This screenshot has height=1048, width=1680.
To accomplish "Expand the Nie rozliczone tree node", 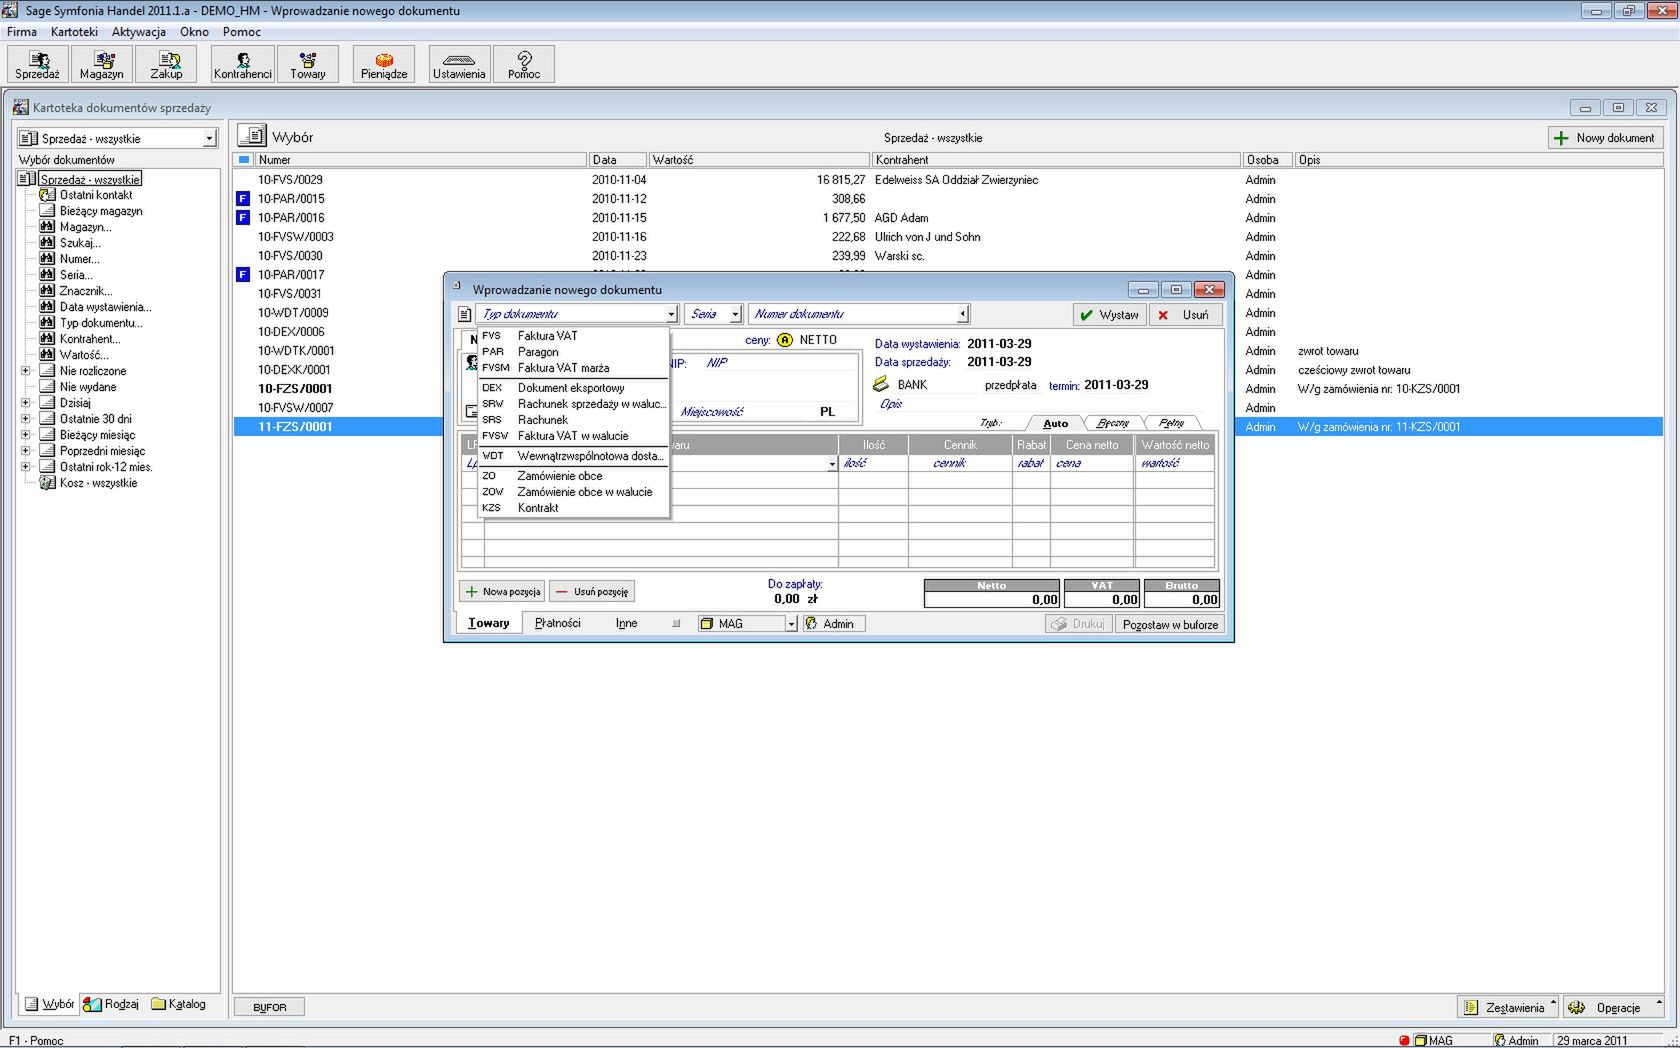I will pyautogui.click(x=26, y=371).
